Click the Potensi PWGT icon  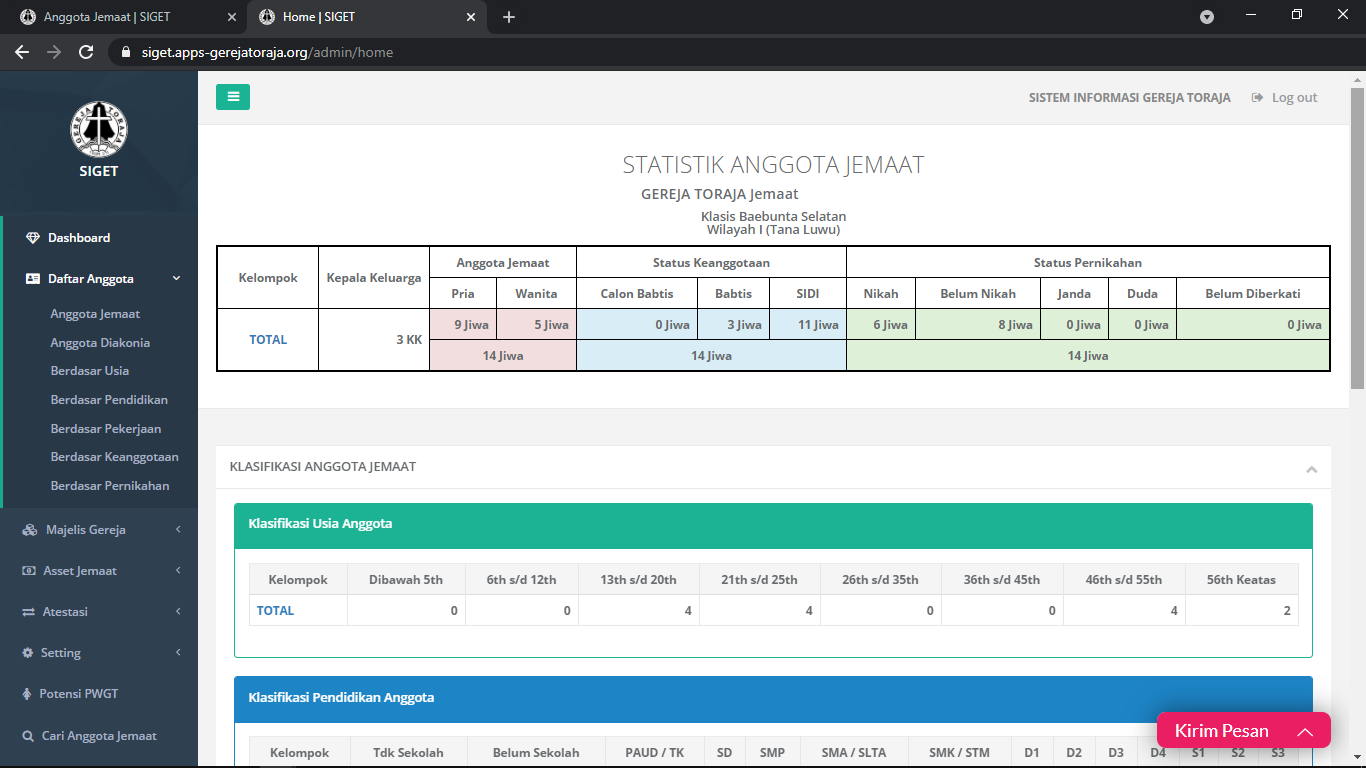click(x=28, y=694)
